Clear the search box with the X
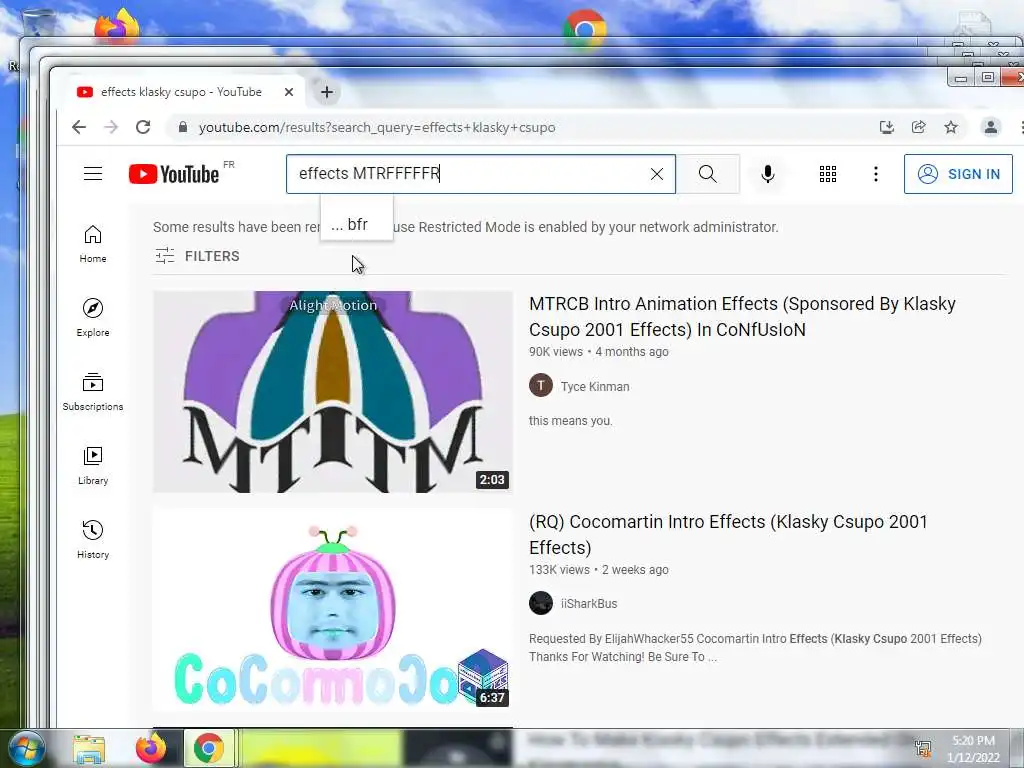 click(x=657, y=174)
